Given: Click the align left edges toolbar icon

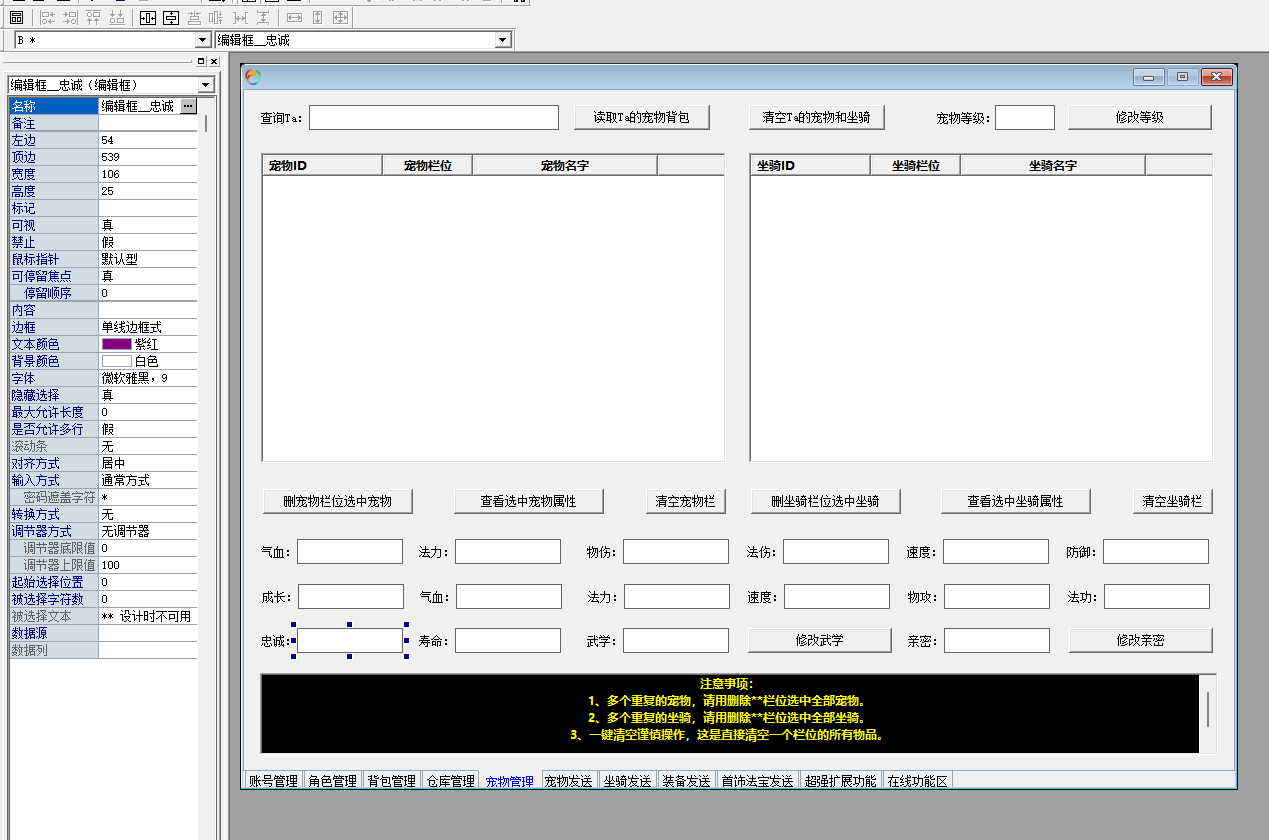Looking at the screenshot, I should tap(48, 18).
